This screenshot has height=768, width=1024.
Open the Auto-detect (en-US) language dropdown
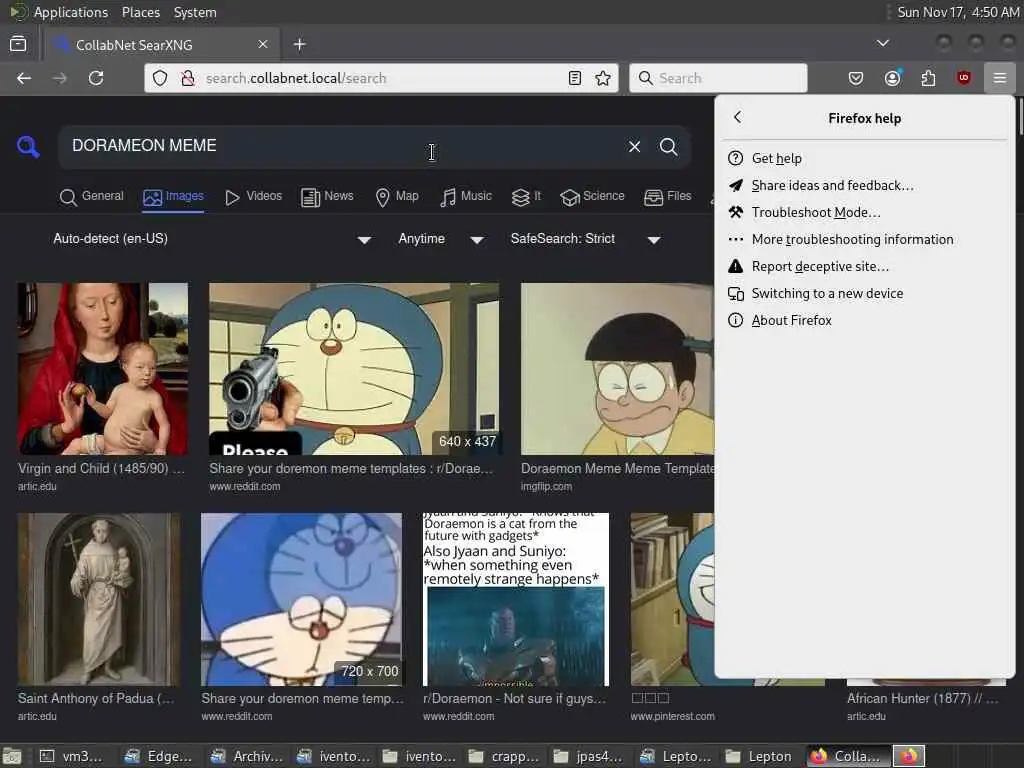pyautogui.click(x=212, y=239)
